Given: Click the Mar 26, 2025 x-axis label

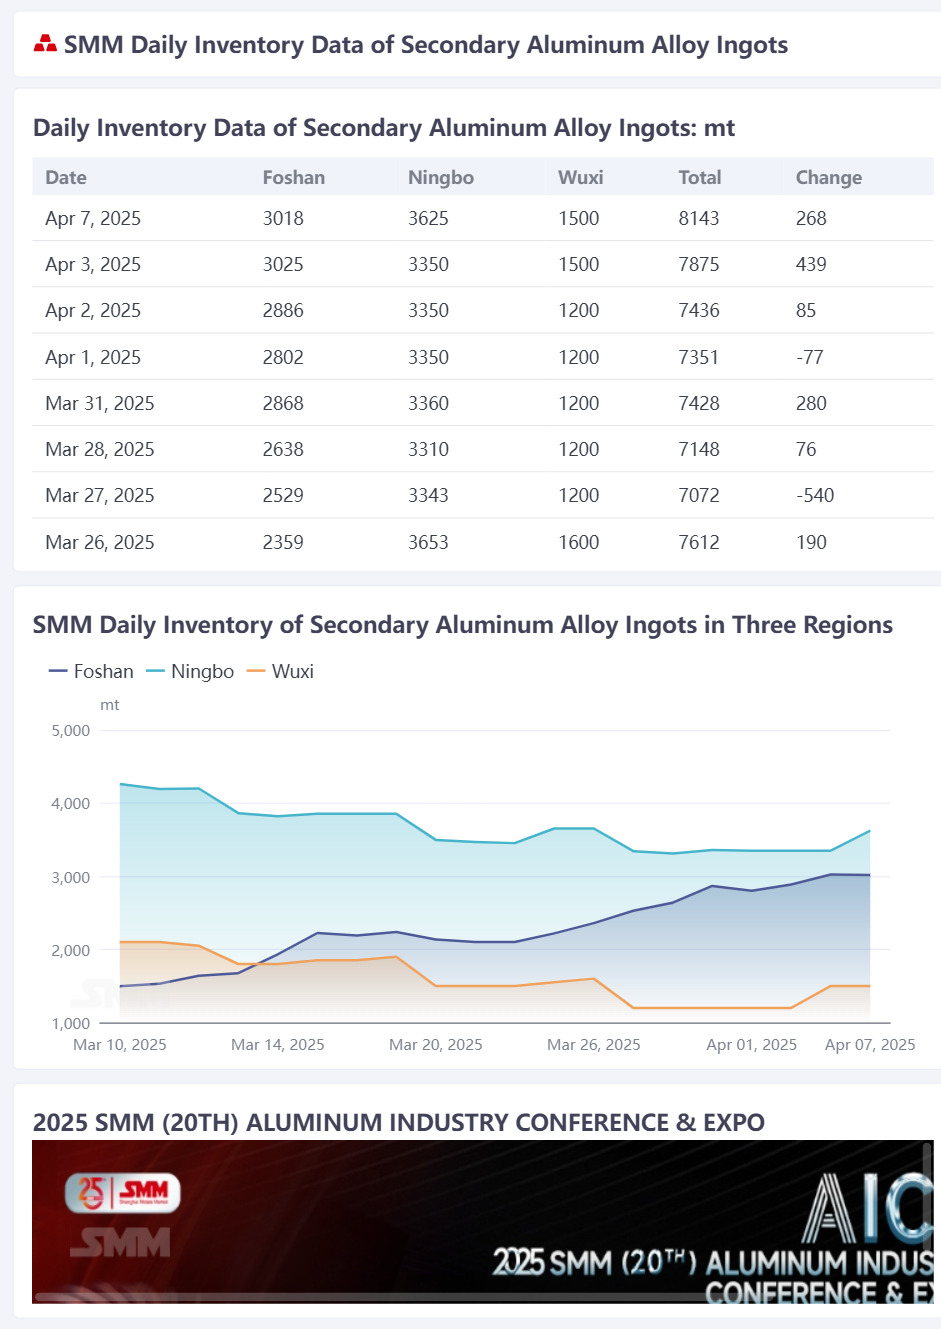Looking at the screenshot, I should click(x=593, y=1044).
